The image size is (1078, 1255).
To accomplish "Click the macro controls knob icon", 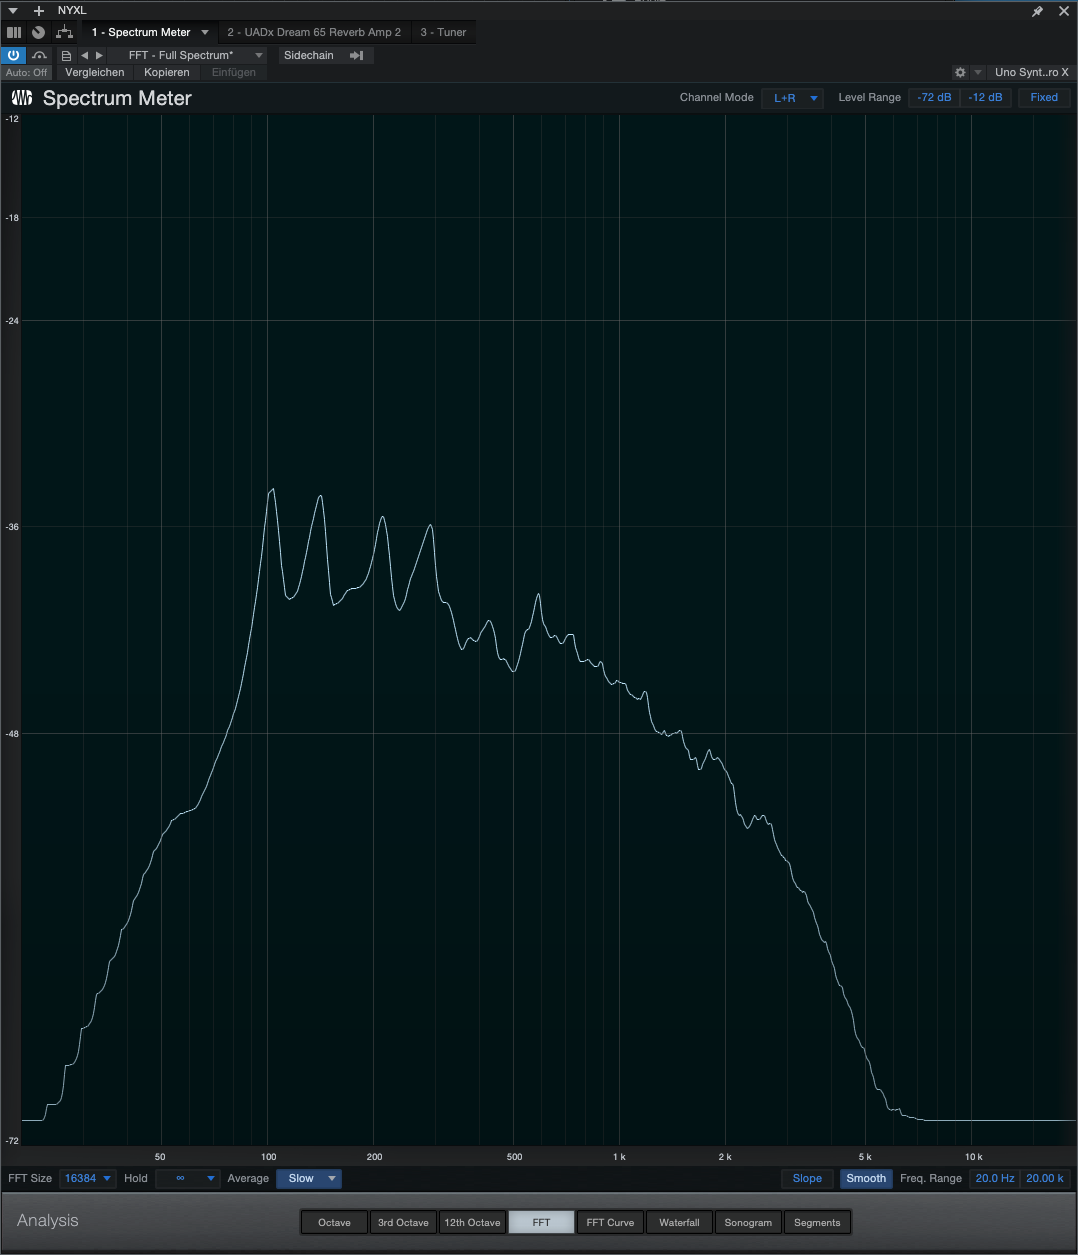I will (x=38, y=32).
